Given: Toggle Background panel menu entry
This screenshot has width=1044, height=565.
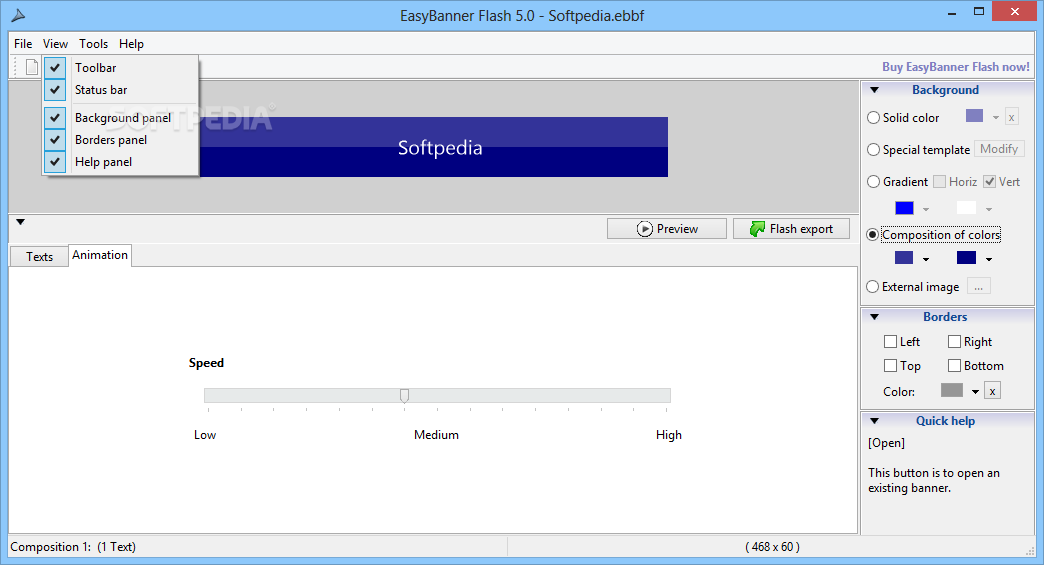Looking at the screenshot, I should (x=120, y=118).
